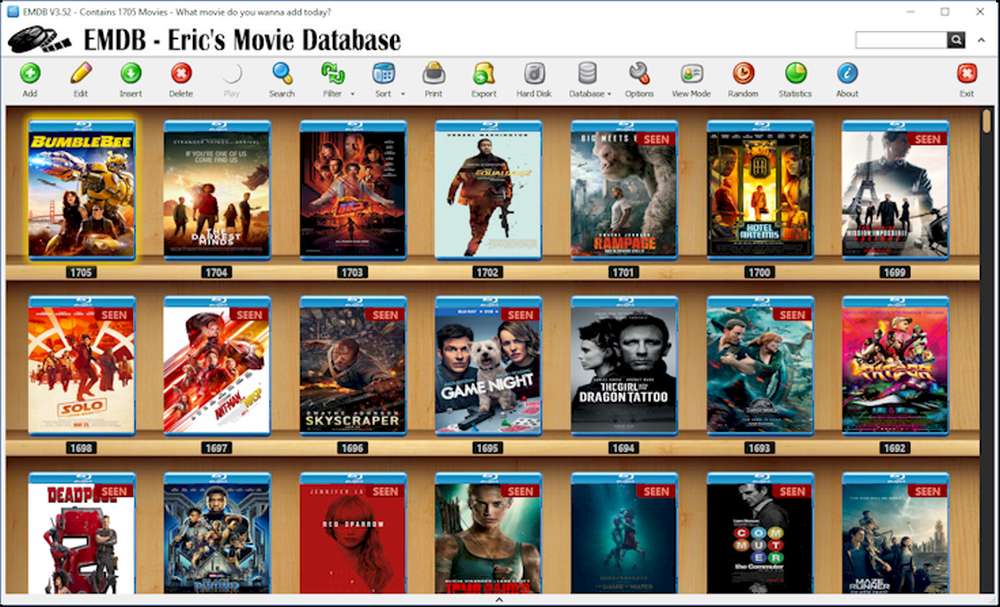Open the About info icon
The image size is (1000, 607).
click(x=847, y=73)
